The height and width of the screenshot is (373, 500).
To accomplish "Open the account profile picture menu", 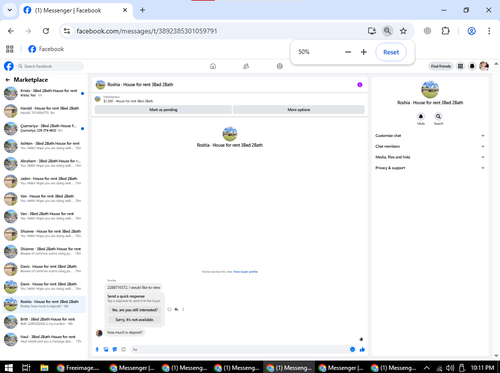I will point(484,66).
